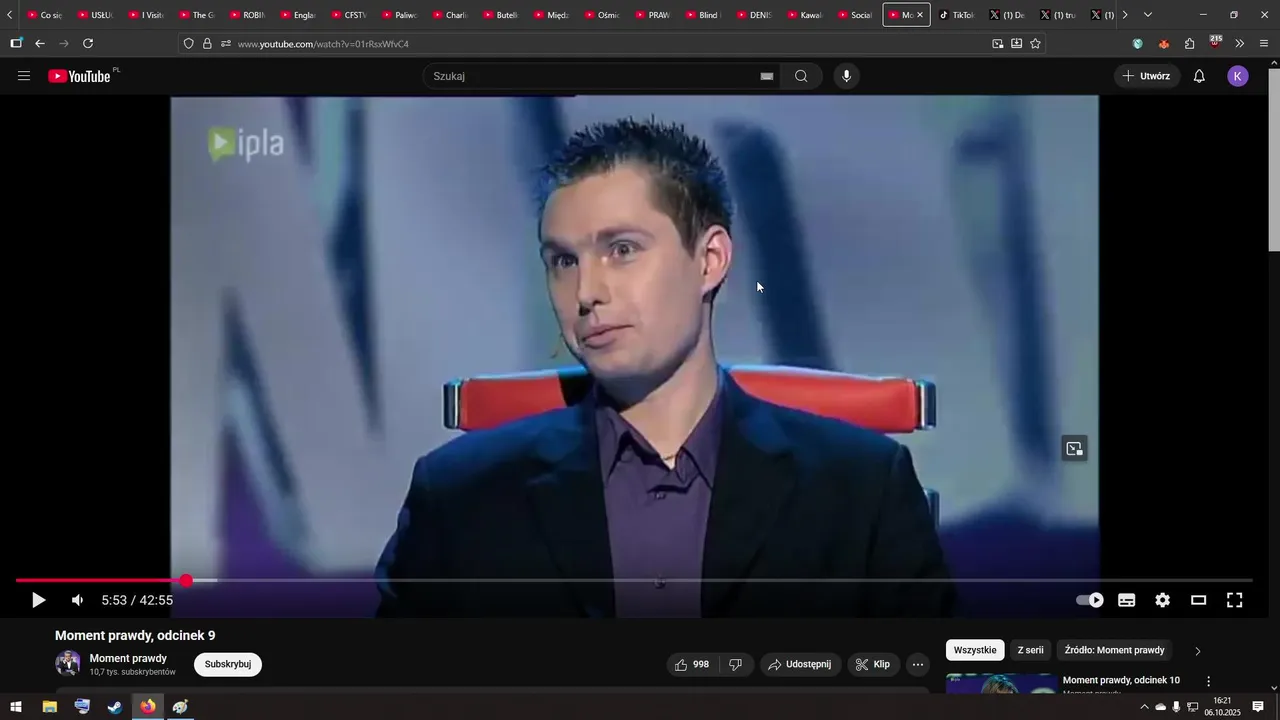Close the active YouTube tab
The image size is (1280, 720).
(920, 15)
